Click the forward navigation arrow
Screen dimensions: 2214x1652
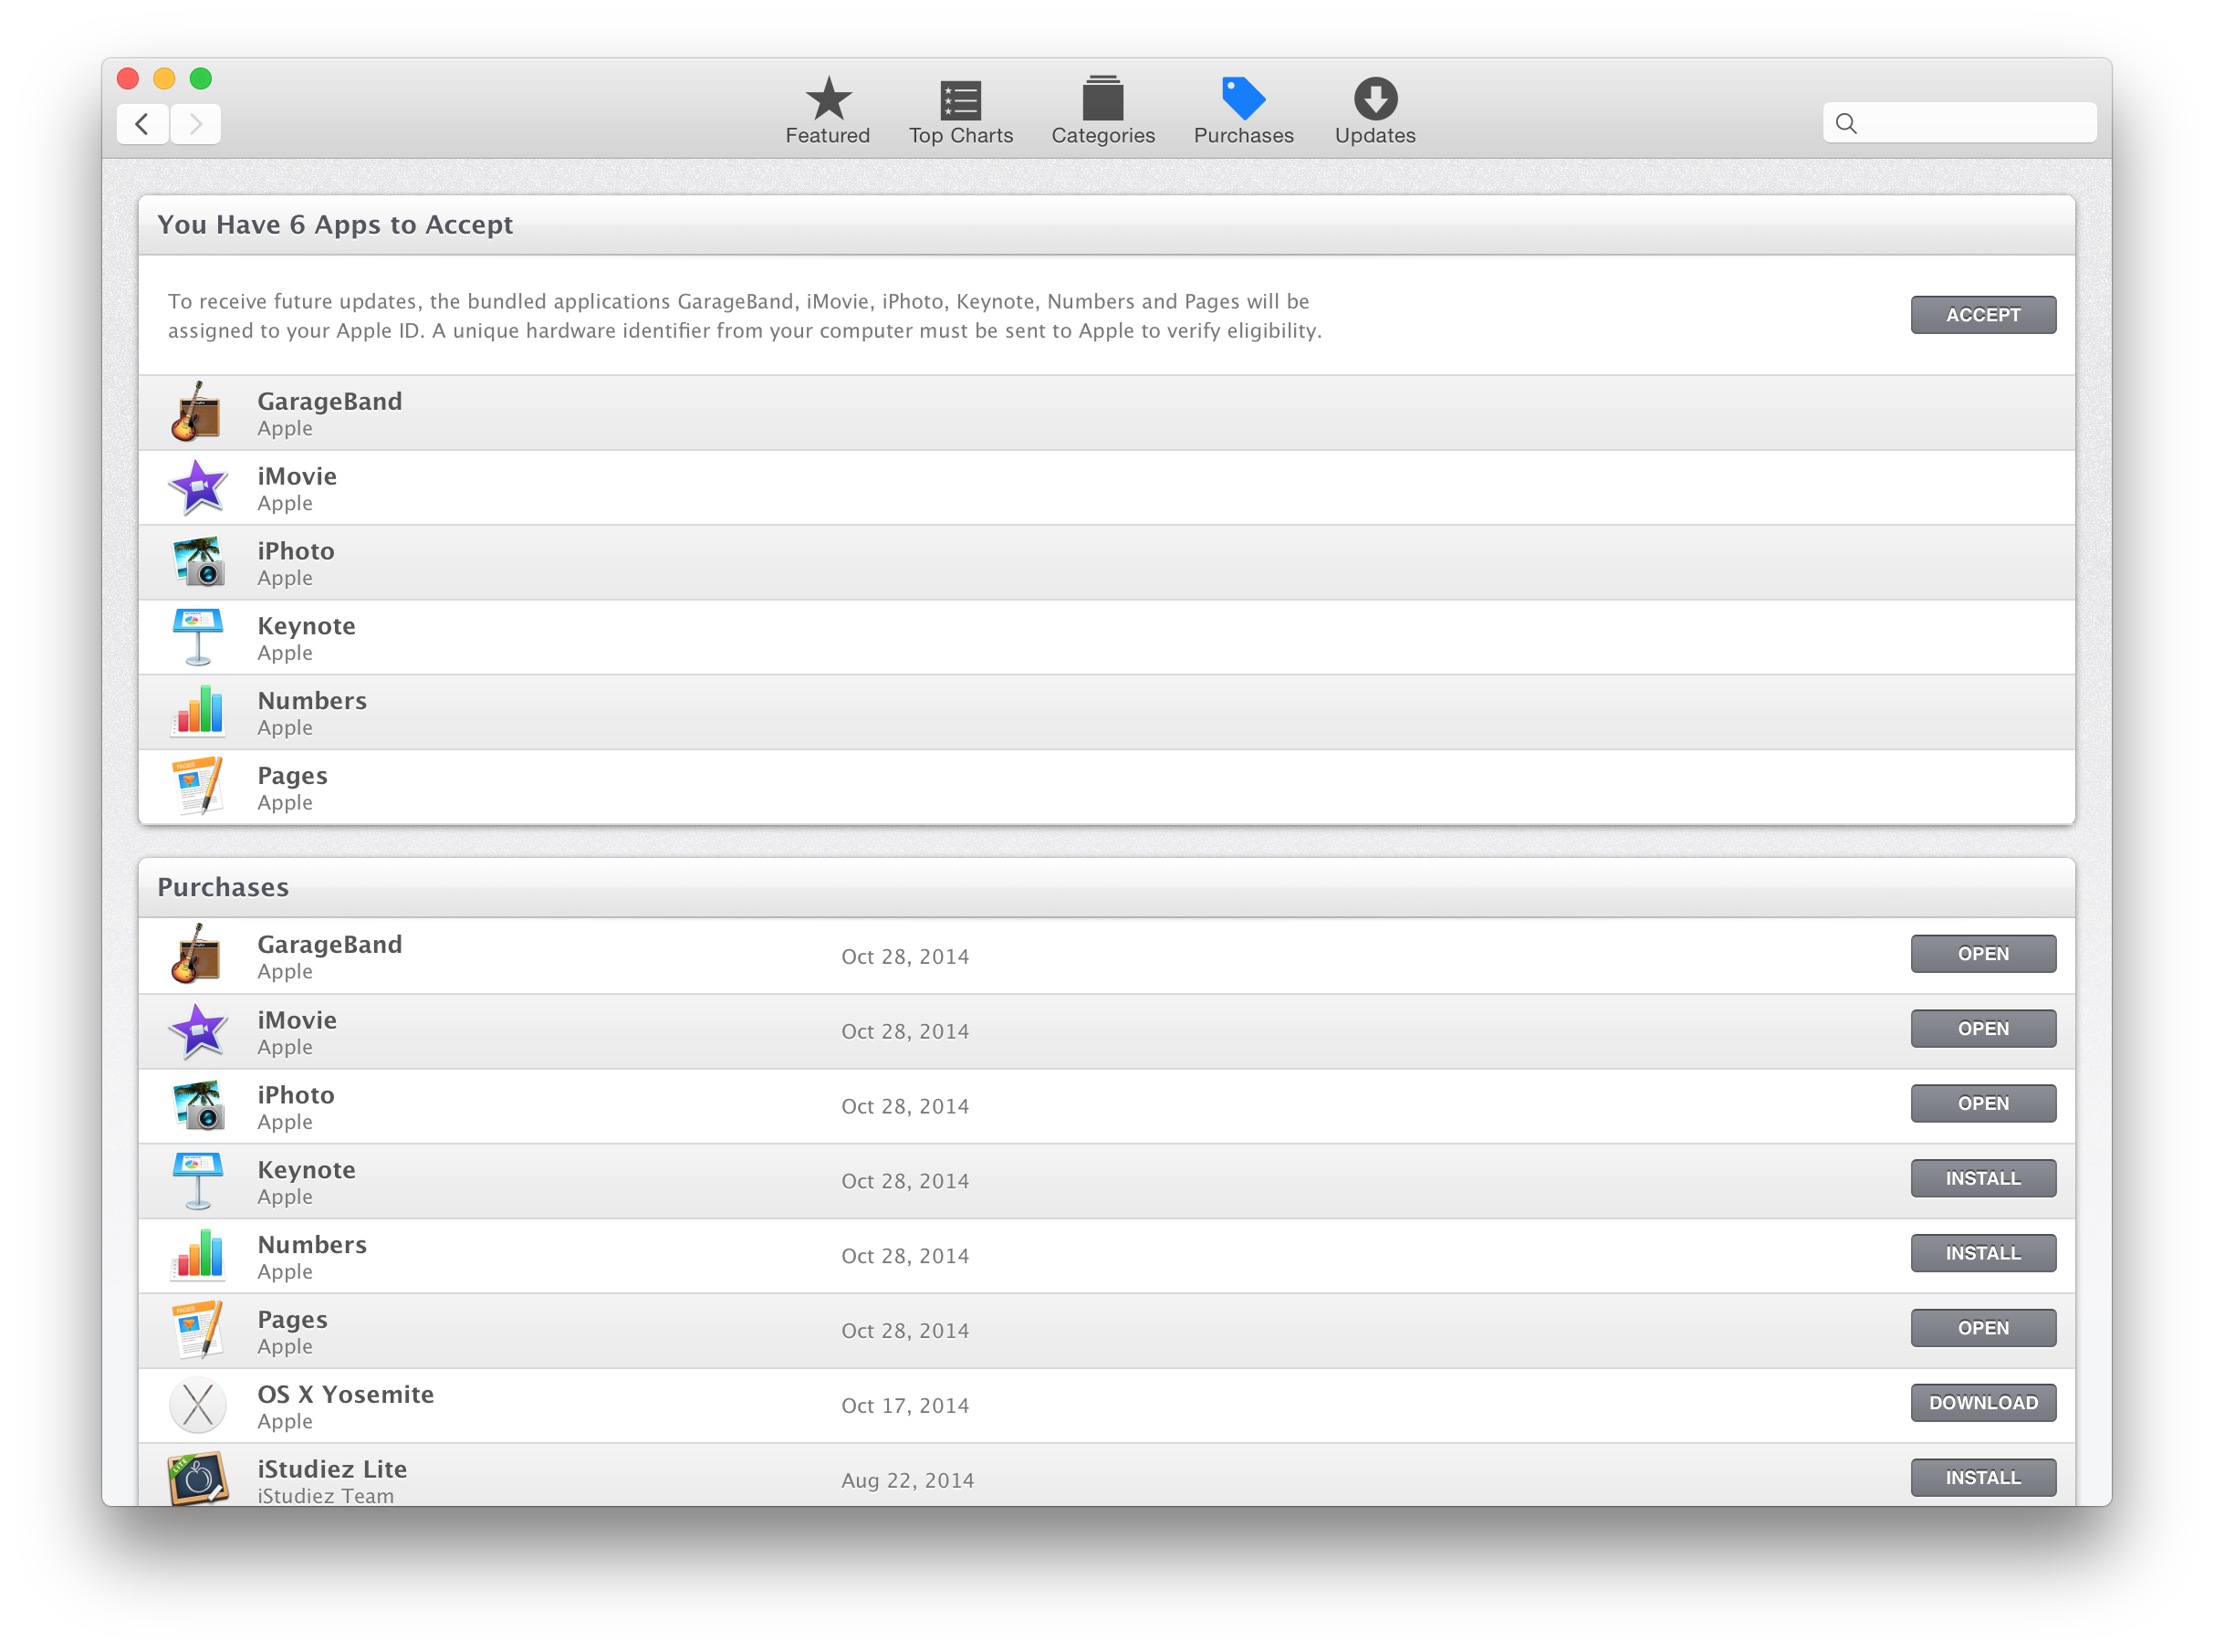click(x=196, y=124)
